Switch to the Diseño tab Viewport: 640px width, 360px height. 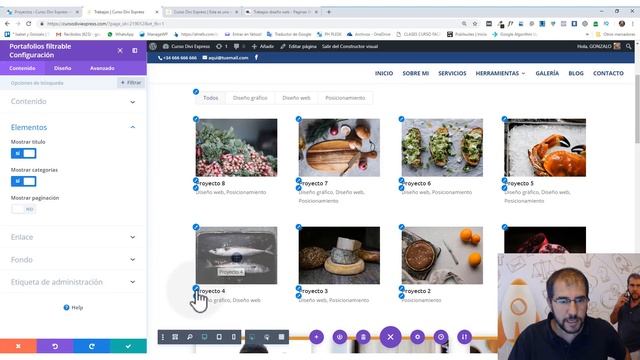pyautogui.click(x=62, y=68)
